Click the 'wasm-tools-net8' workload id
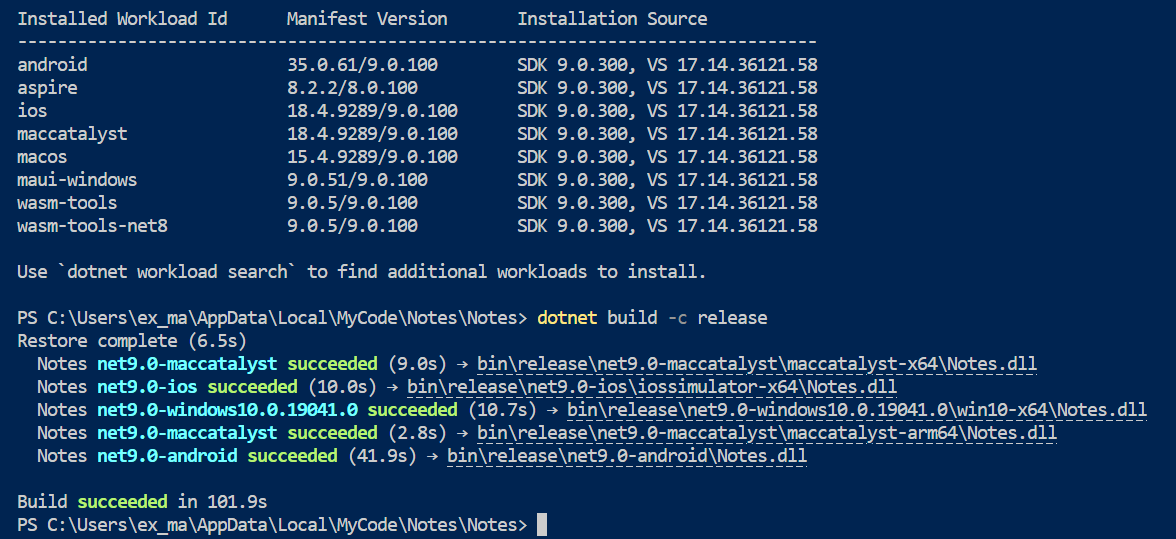The image size is (1176, 539). (x=92, y=226)
